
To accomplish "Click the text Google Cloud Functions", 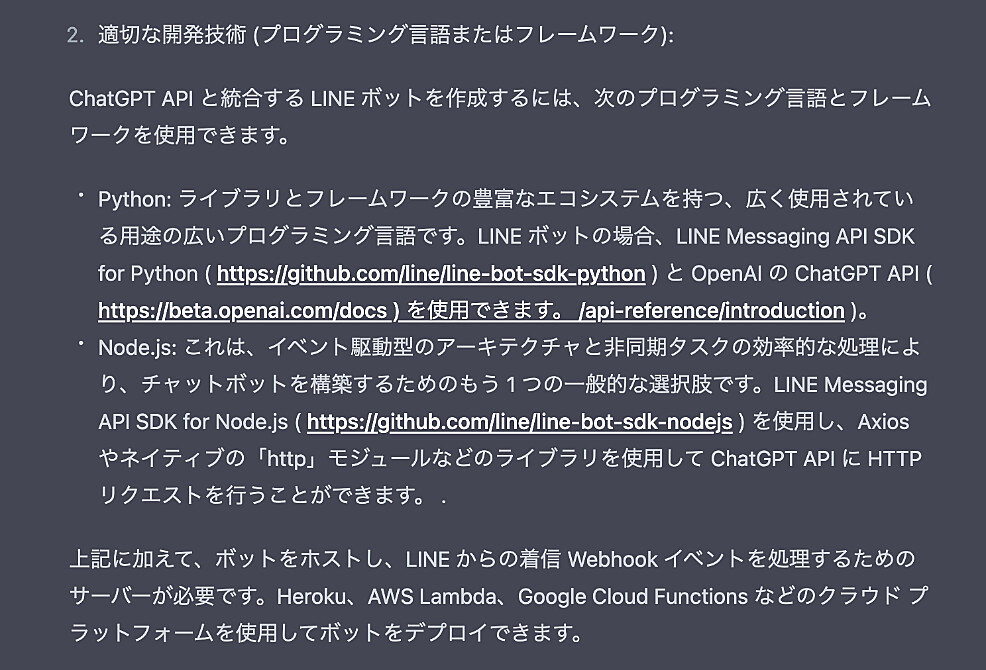I will [x=633, y=596].
